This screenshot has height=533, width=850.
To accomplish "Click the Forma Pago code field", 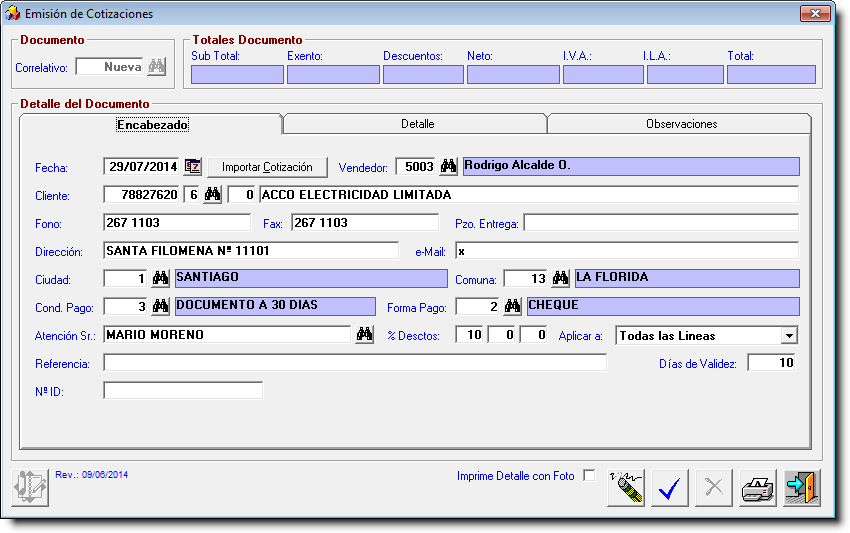I will click(x=477, y=306).
